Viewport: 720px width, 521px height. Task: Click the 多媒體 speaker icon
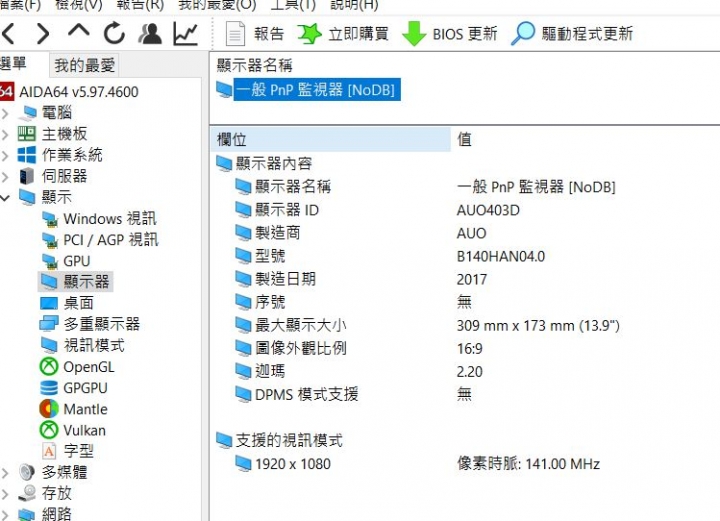(x=27, y=472)
